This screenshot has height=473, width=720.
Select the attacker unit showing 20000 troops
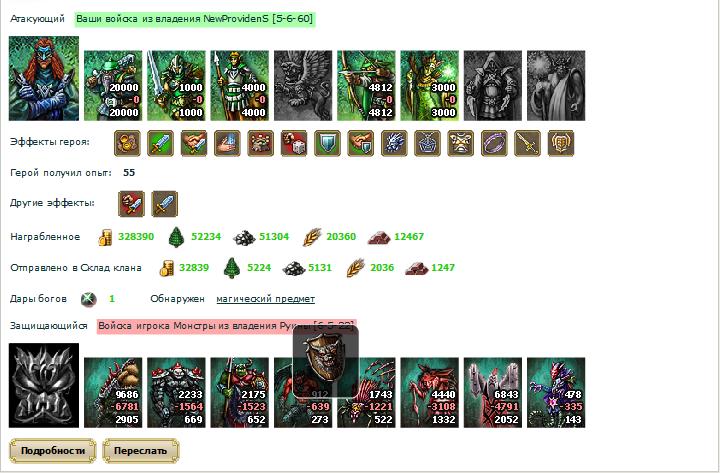pyautogui.click(x=113, y=85)
